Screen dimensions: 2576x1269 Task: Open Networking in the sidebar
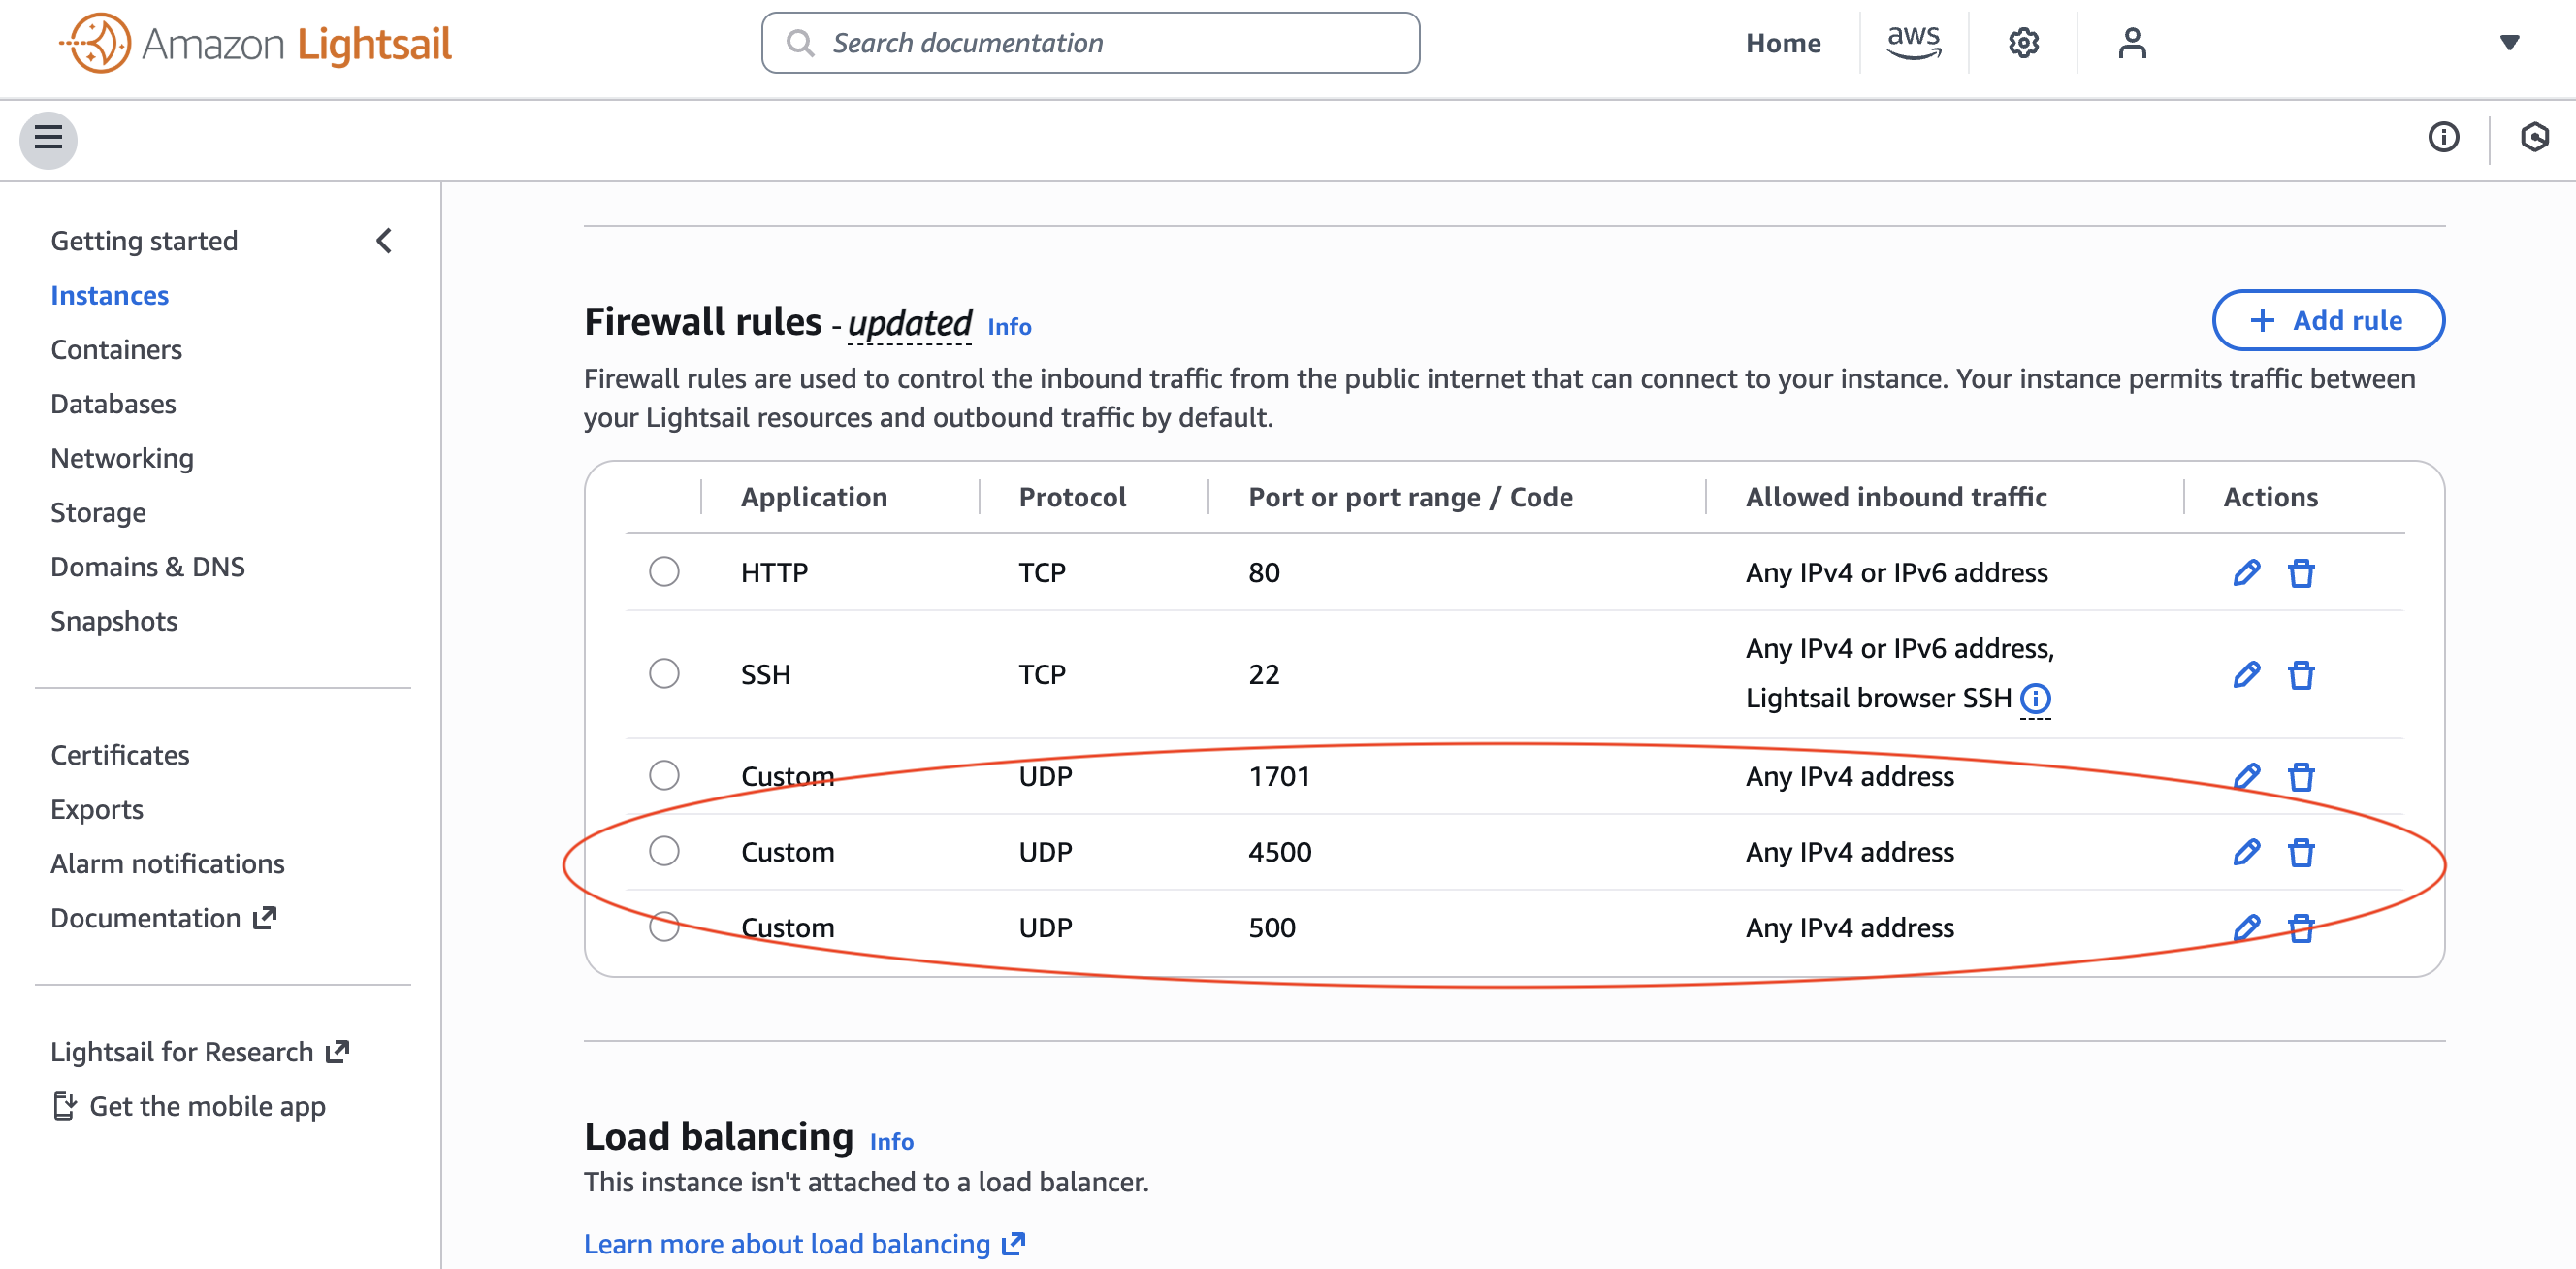(x=122, y=458)
